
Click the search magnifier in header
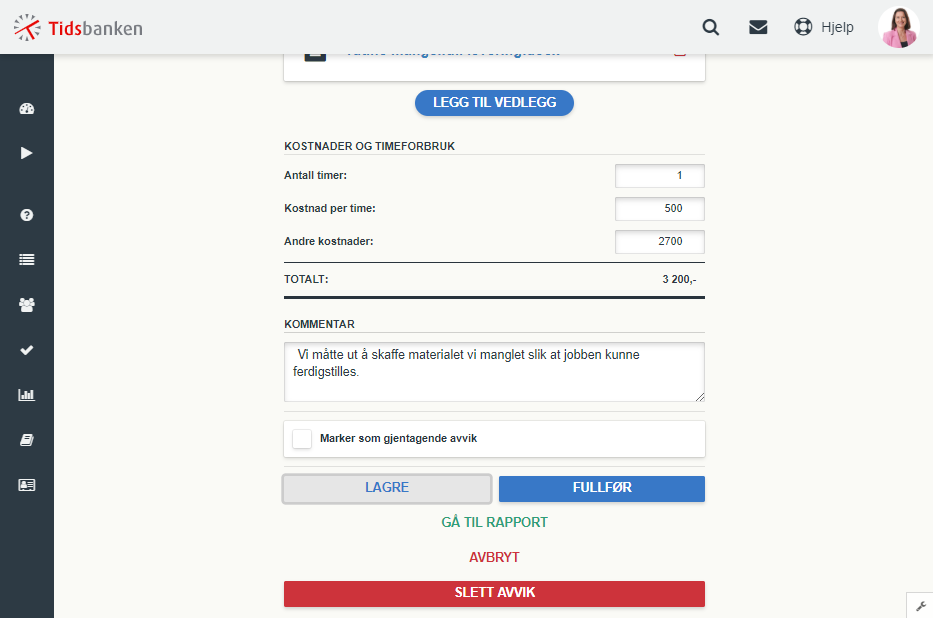pos(710,27)
